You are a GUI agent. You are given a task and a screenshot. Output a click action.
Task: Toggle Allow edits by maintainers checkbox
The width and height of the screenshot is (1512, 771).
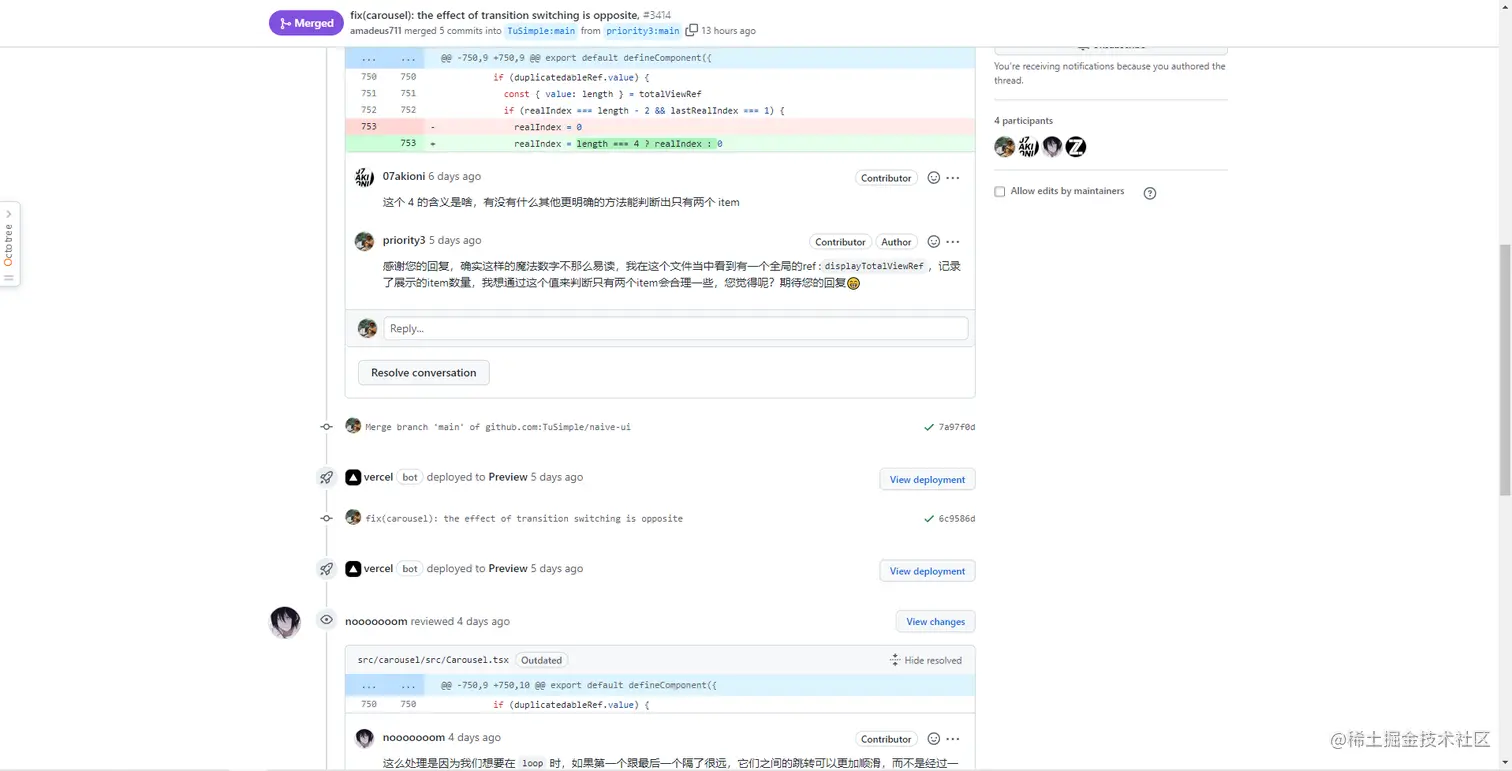1000,191
